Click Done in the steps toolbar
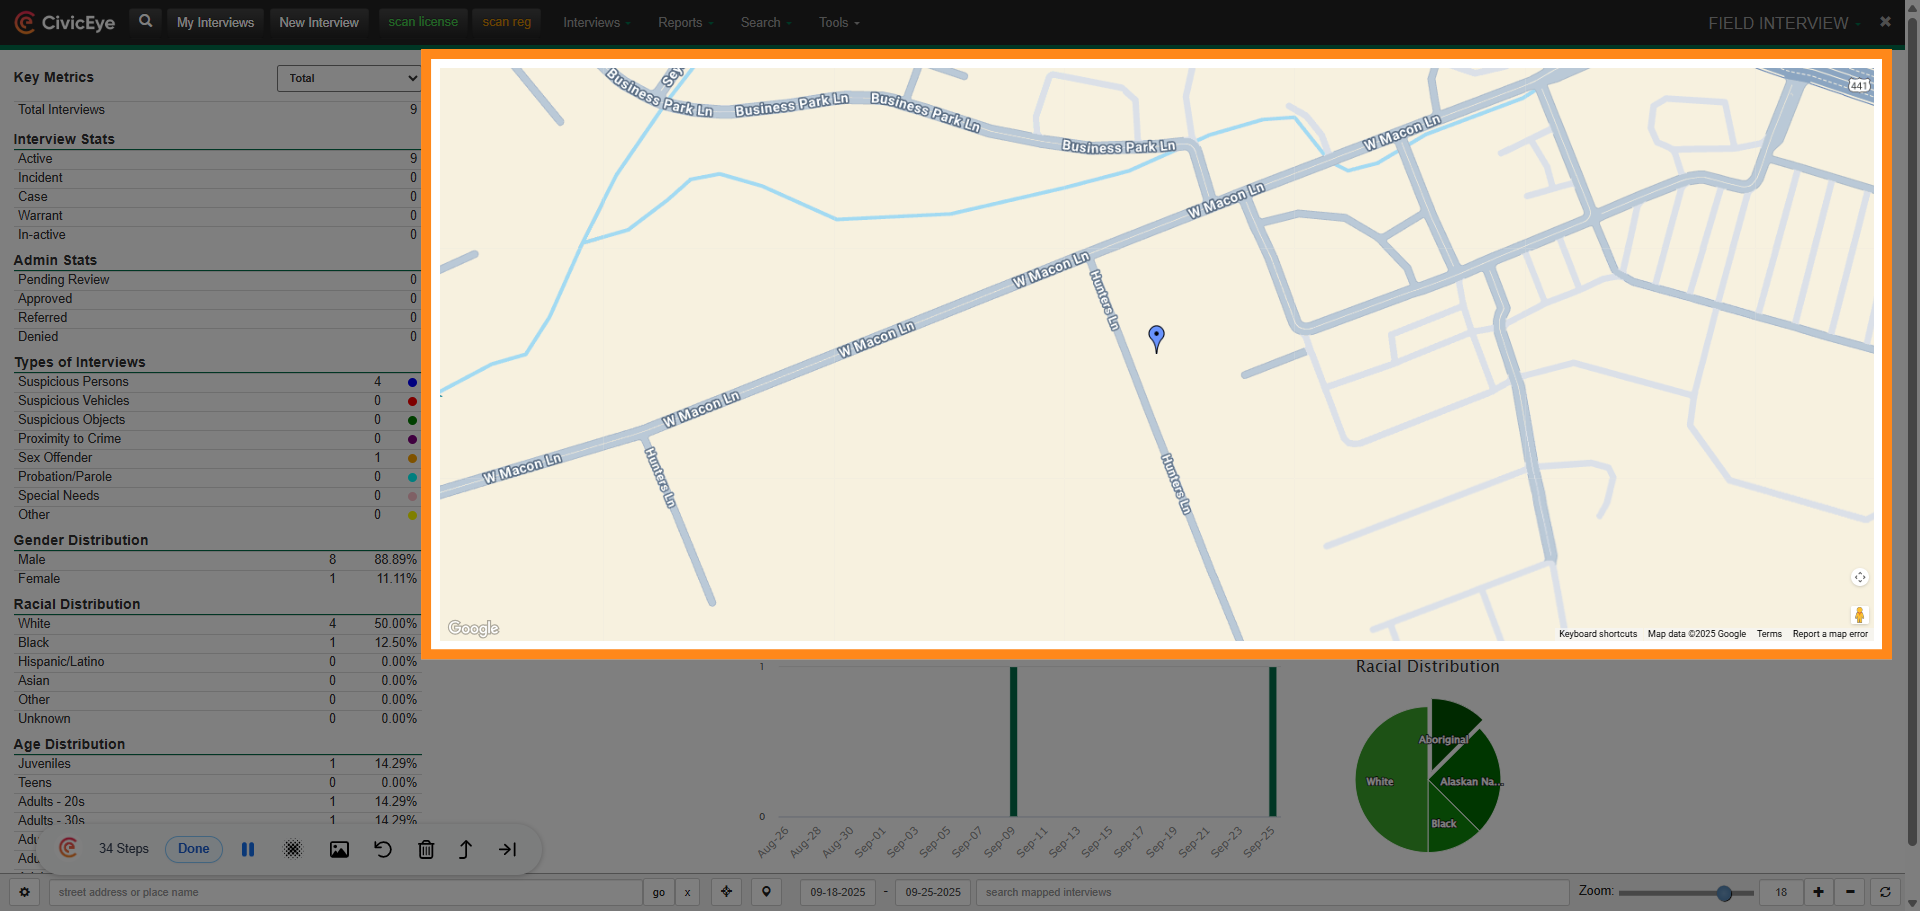The height and width of the screenshot is (911, 1920). [194, 849]
